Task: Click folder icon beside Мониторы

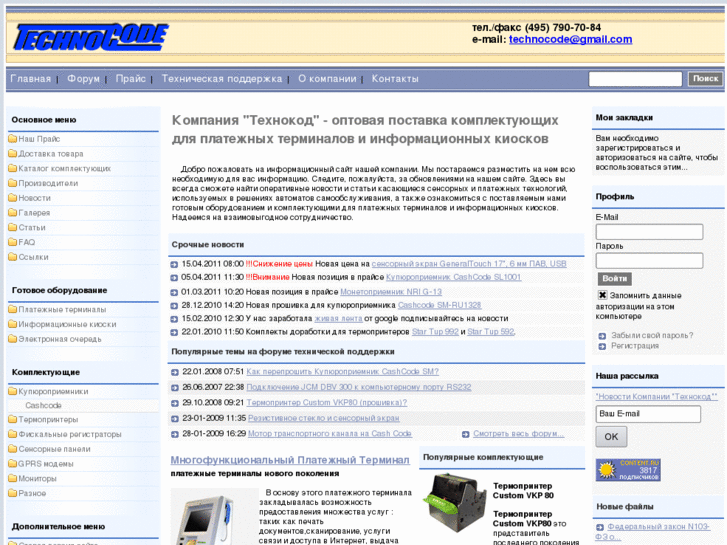Action: pos(13,478)
